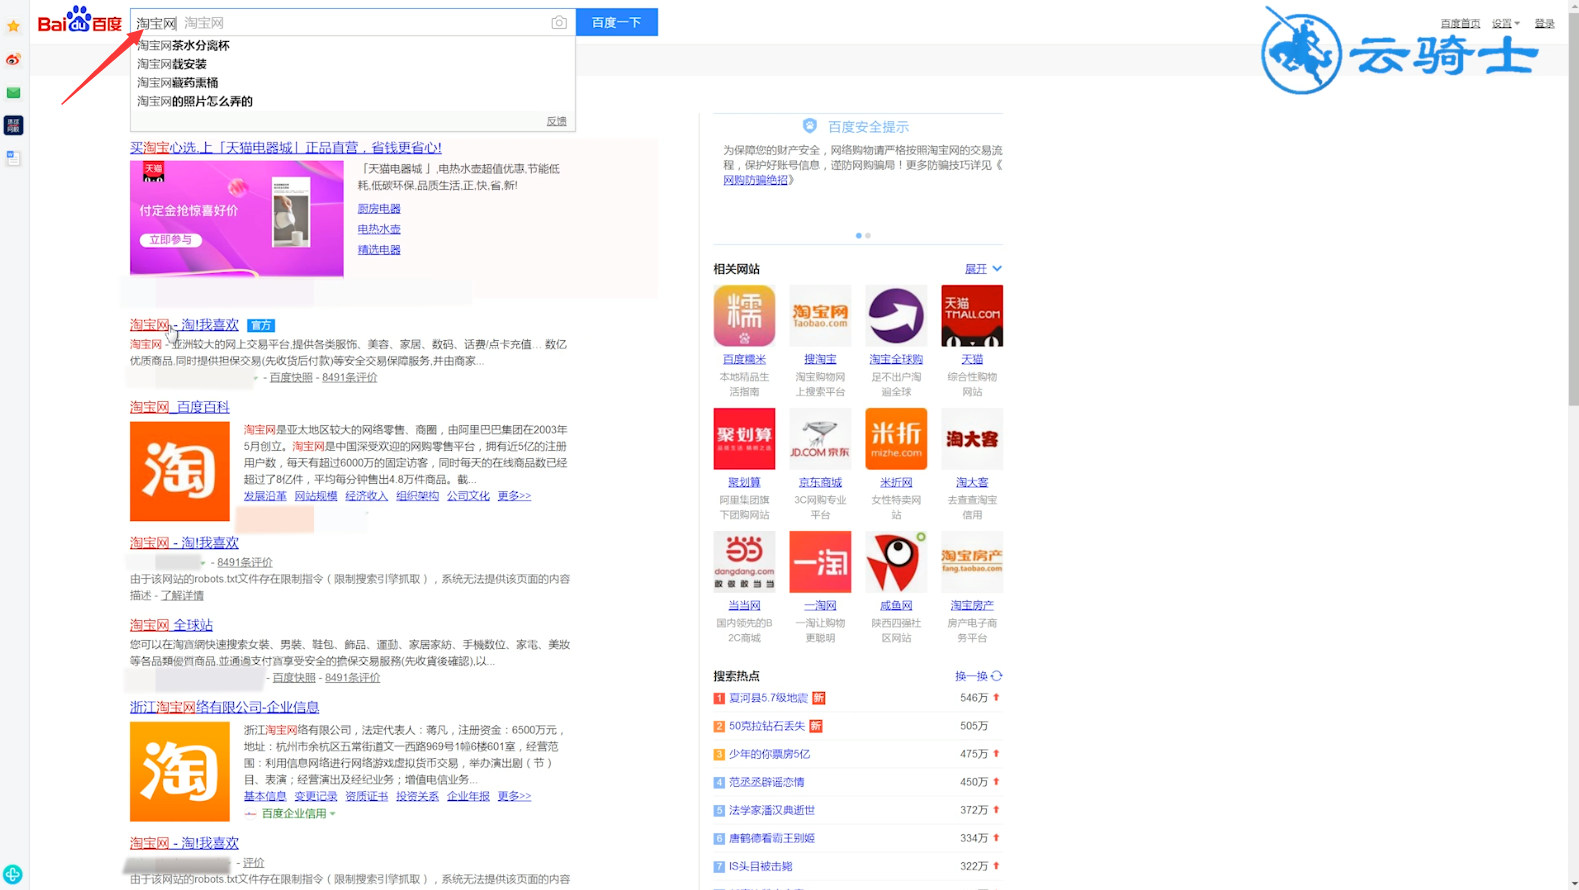Viewport: 1579px width, 890px height.
Task: Click 百度一下 search button
Action: [x=617, y=22]
